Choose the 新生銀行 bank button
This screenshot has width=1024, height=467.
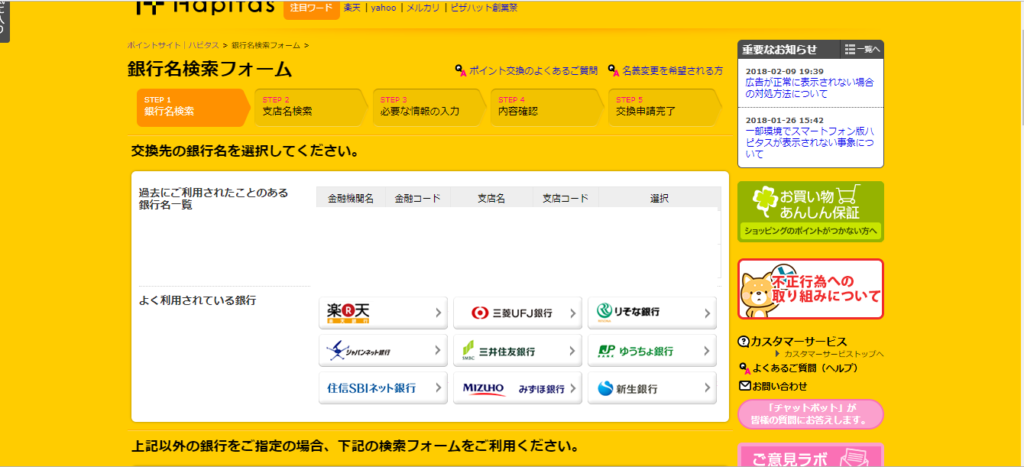tap(652, 388)
